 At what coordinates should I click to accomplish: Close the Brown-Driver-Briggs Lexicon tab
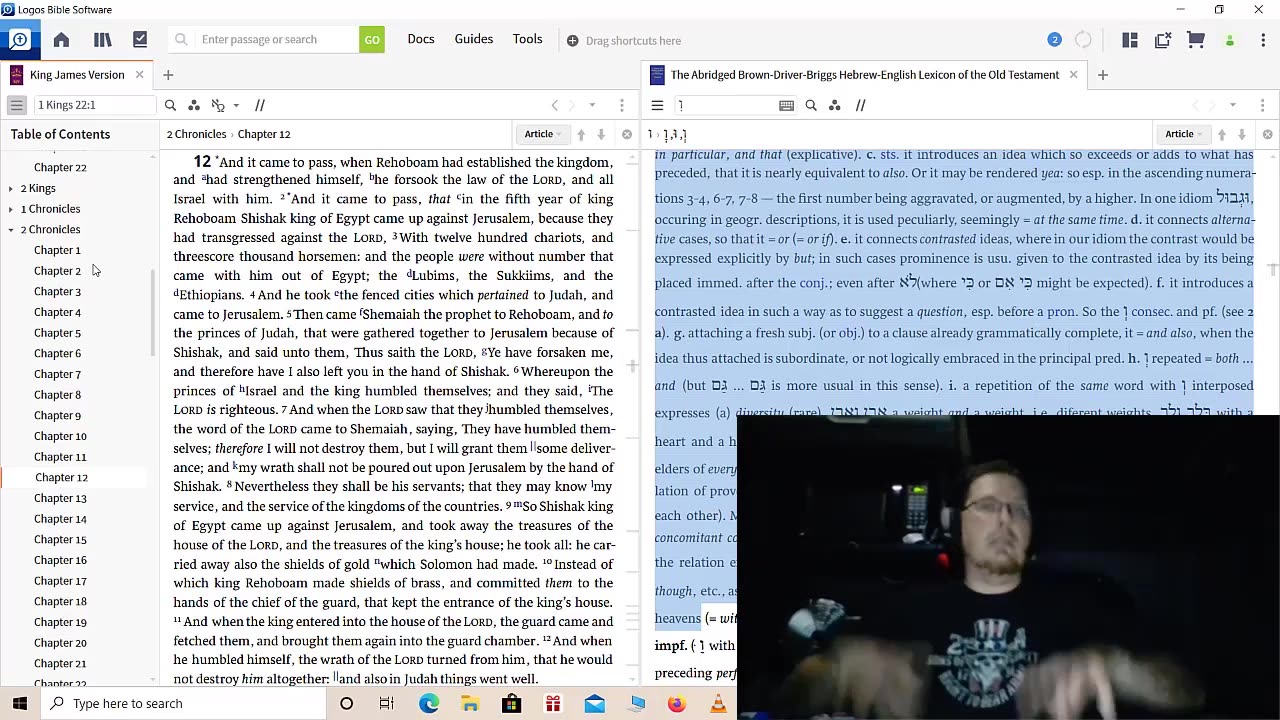(1073, 75)
